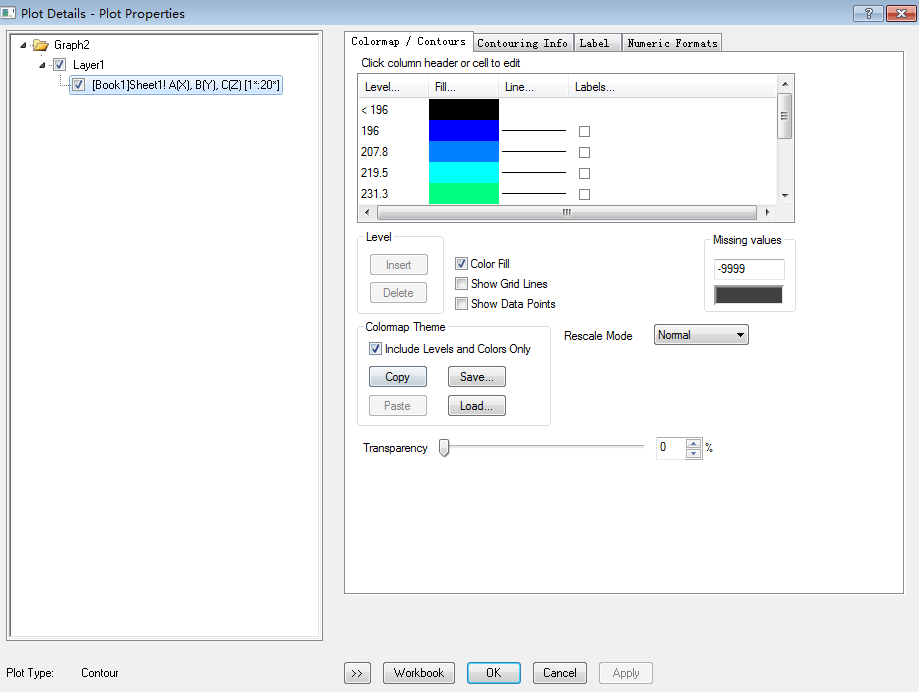Click the Transparency slider handle
Viewport: 919px width, 692px height.
444,448
